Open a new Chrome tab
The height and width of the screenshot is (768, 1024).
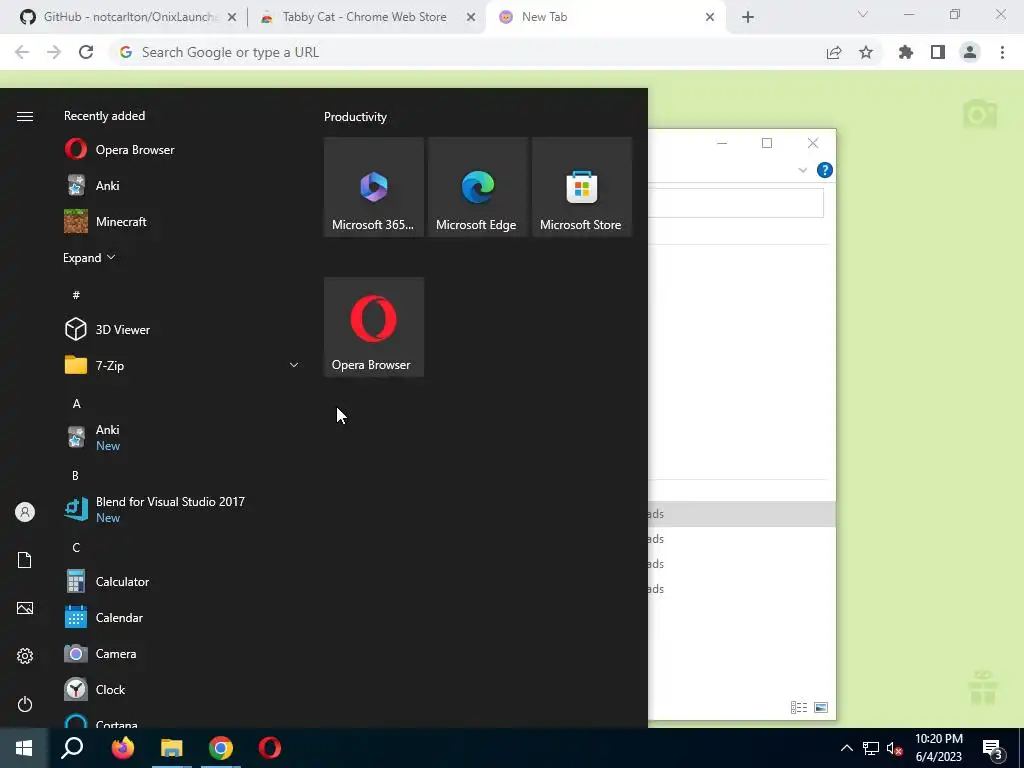[x=748, y=17]
